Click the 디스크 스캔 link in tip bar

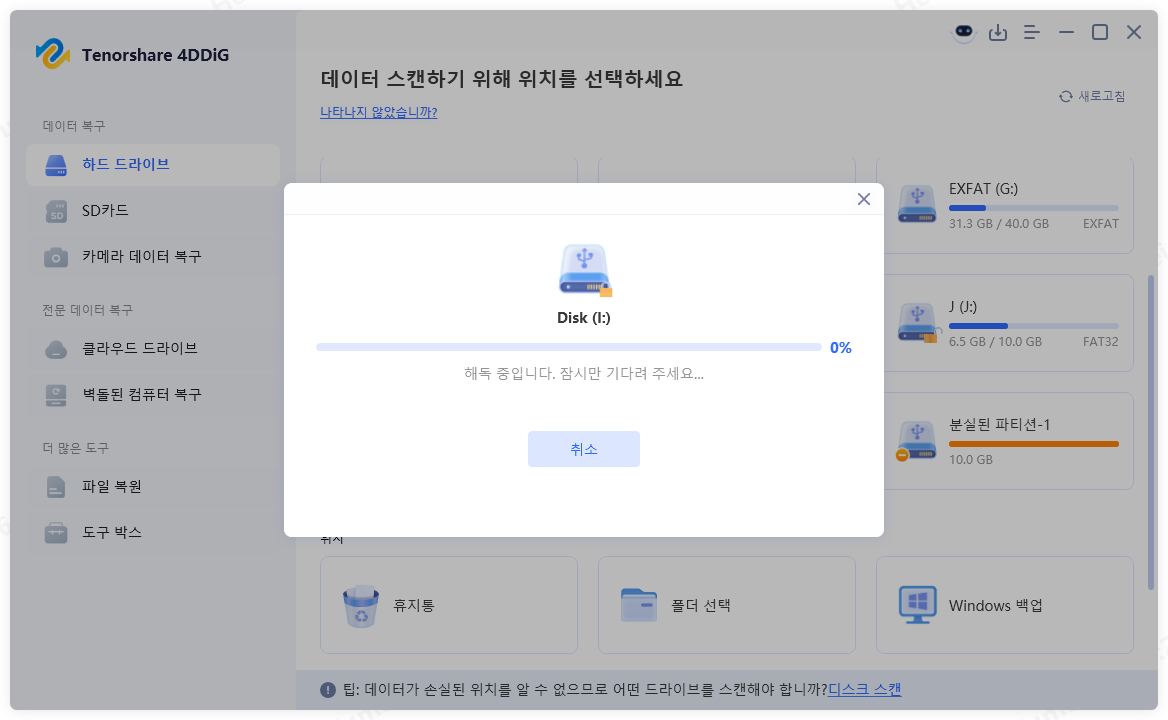pos(864,689)
